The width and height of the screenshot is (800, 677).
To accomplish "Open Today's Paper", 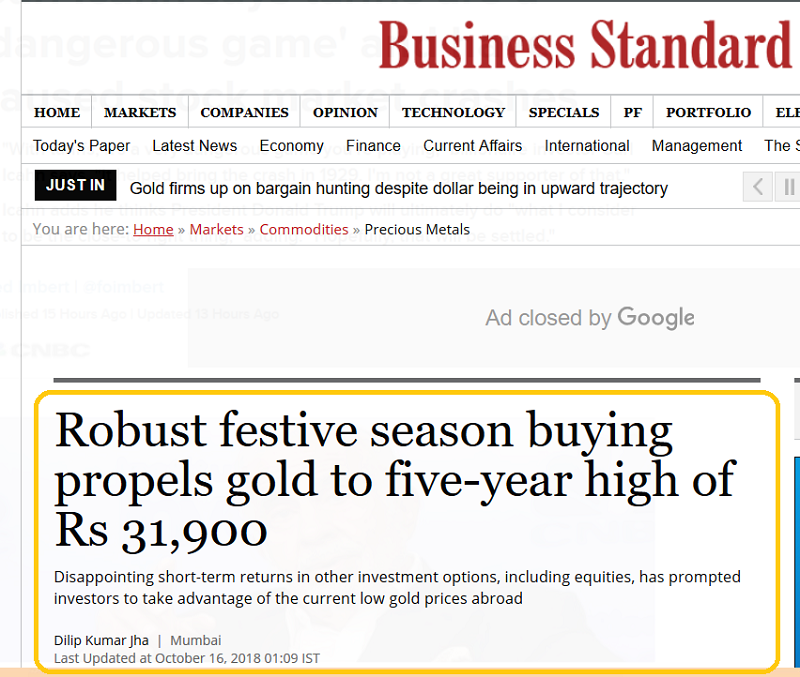I will pyautogui.click(x=81, y=146).
